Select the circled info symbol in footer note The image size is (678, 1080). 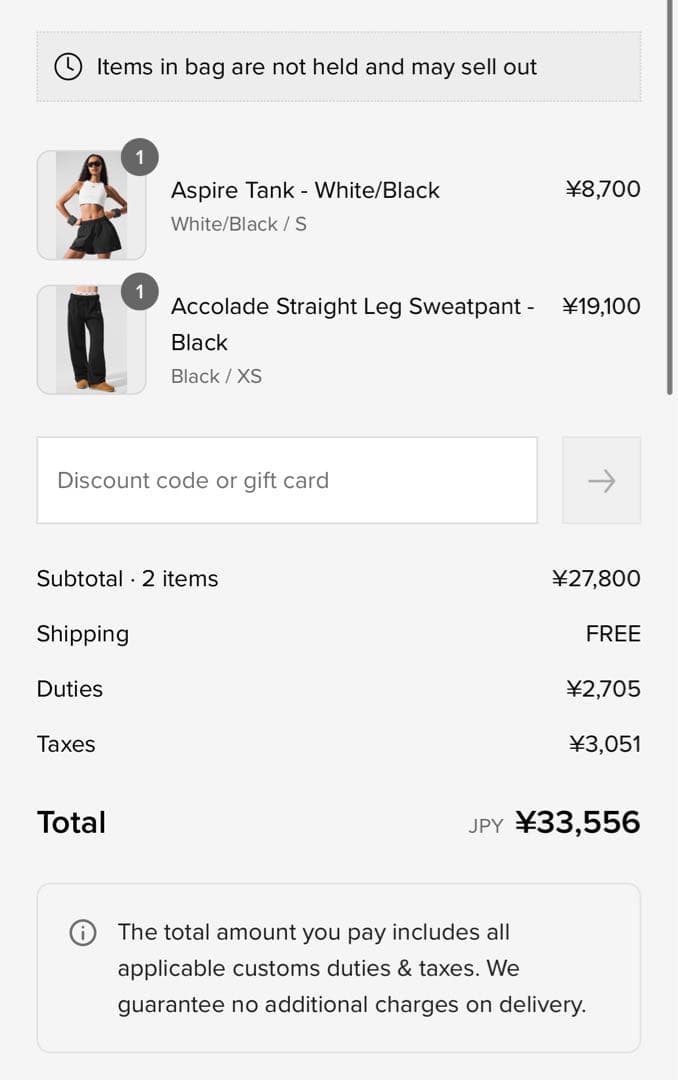pos(82,932)
